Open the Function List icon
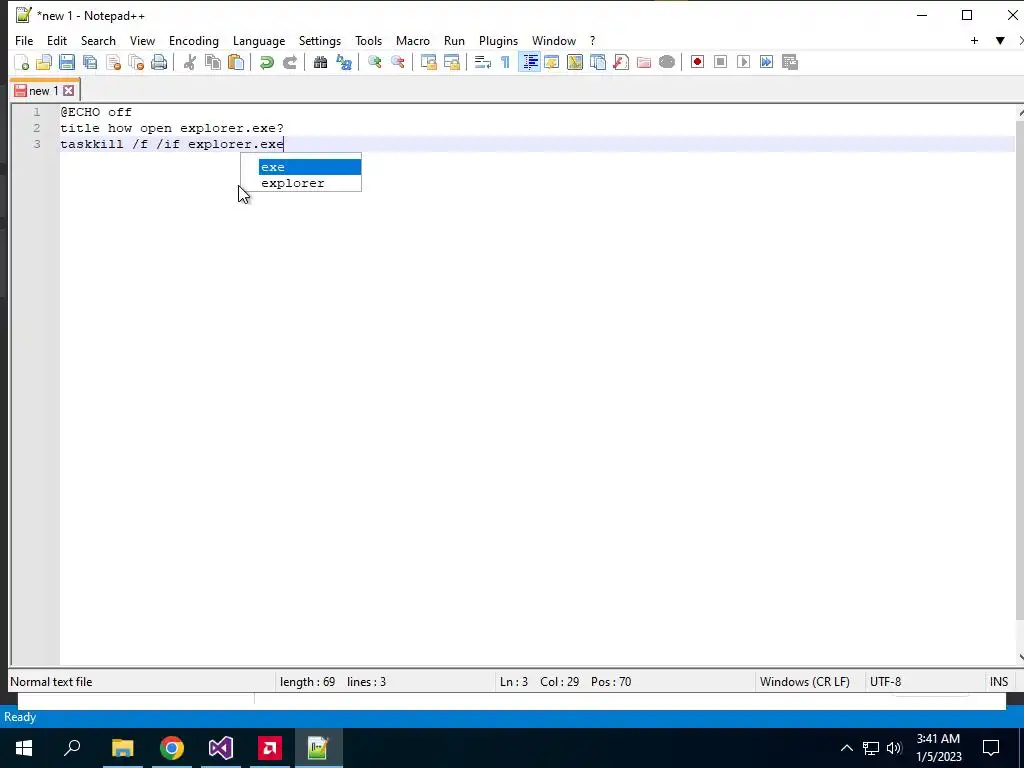Image resolution: width=1024 pixels, height=768 pixels. tap(620, 62)
